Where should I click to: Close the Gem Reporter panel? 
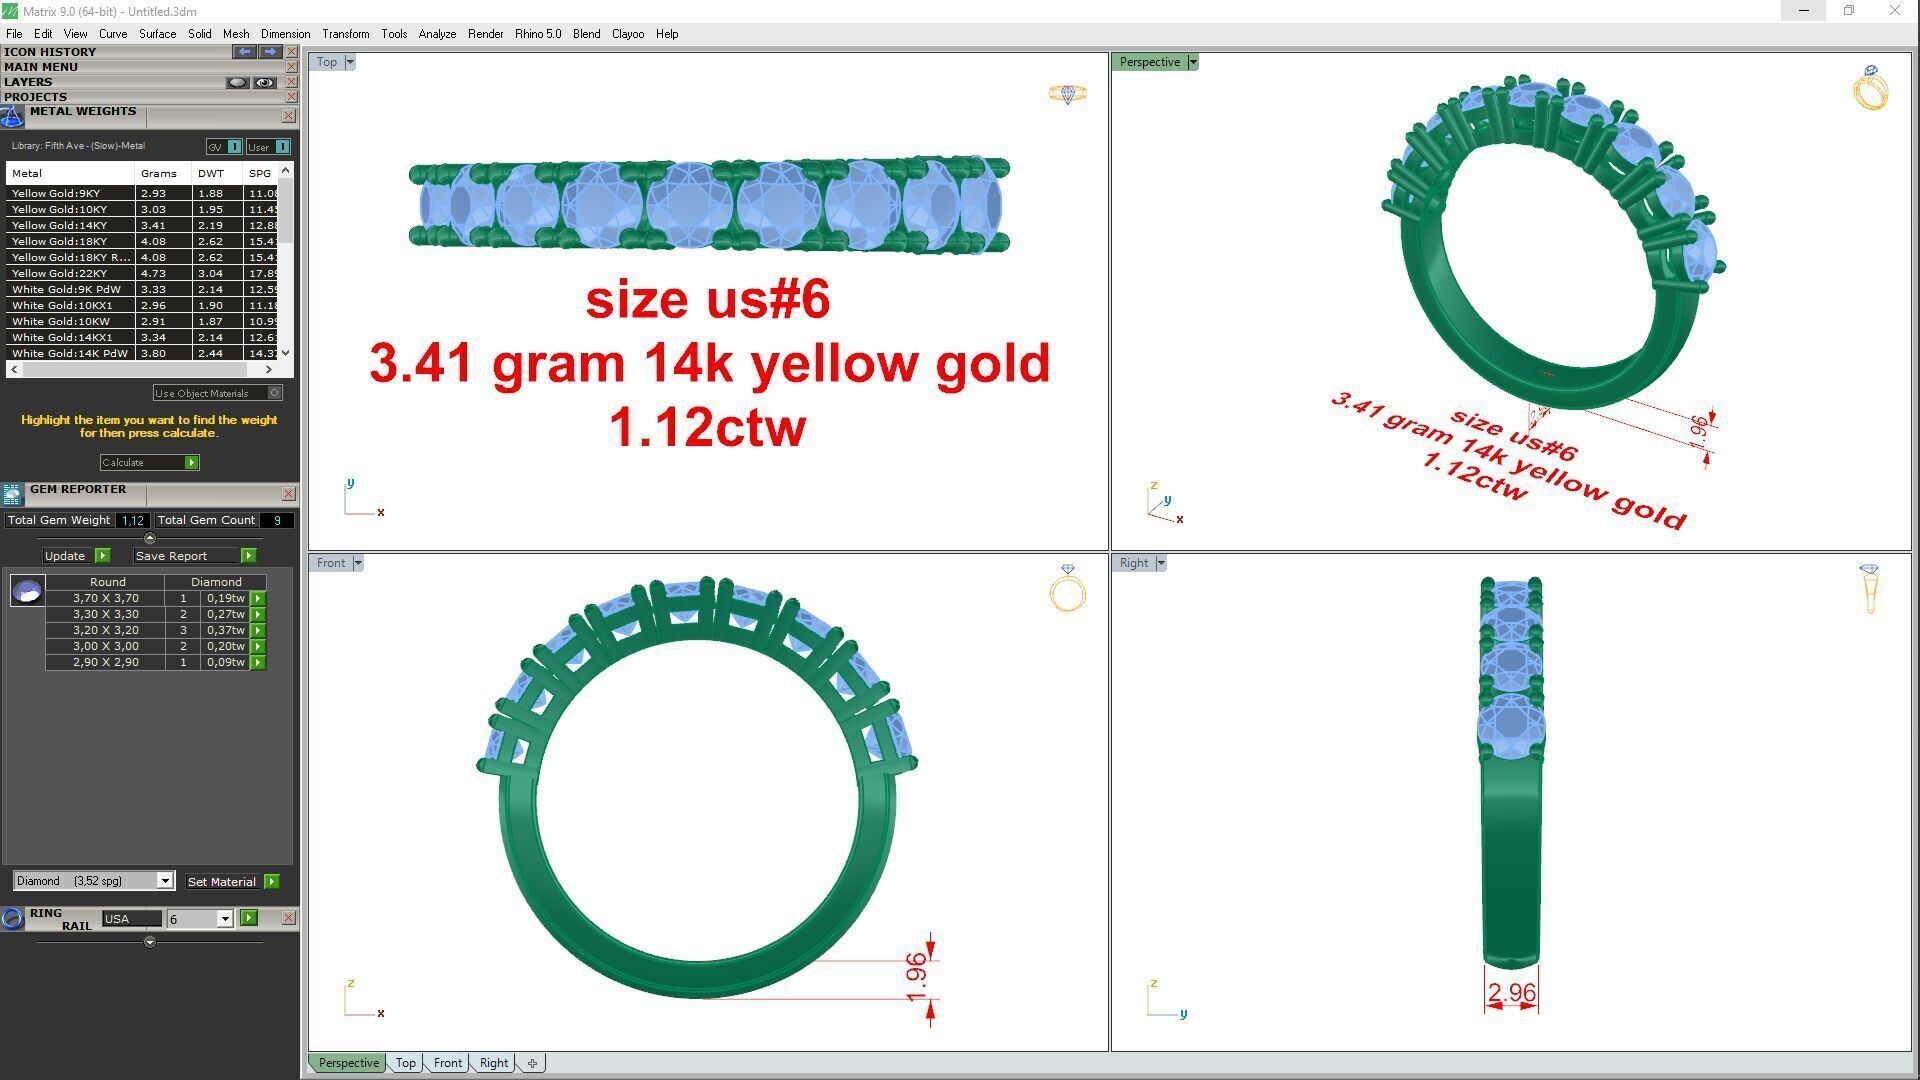[288, 494]
